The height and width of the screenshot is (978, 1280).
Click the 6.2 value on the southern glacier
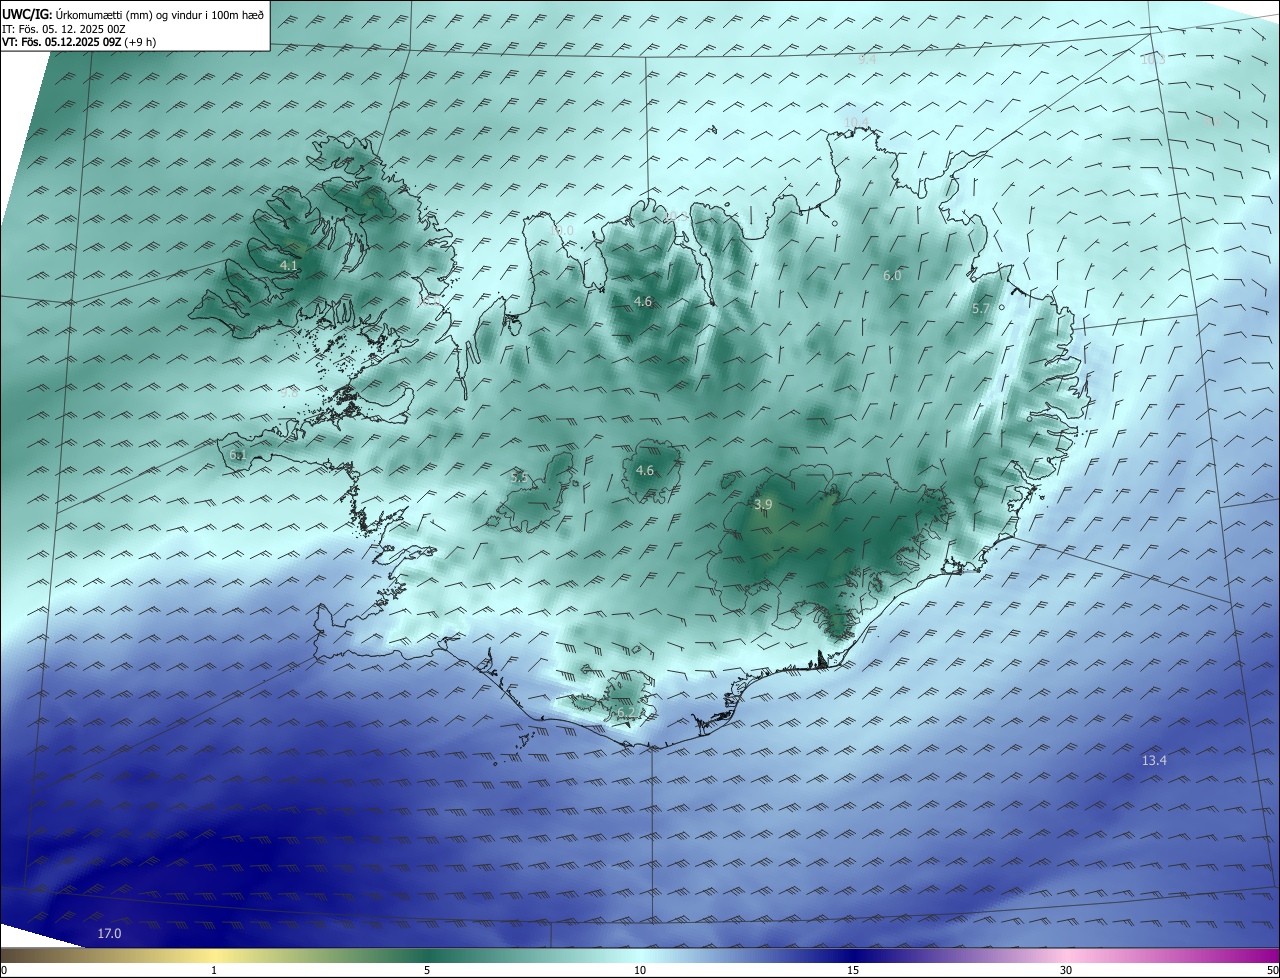pyautogui.click(x=626, y=712)
